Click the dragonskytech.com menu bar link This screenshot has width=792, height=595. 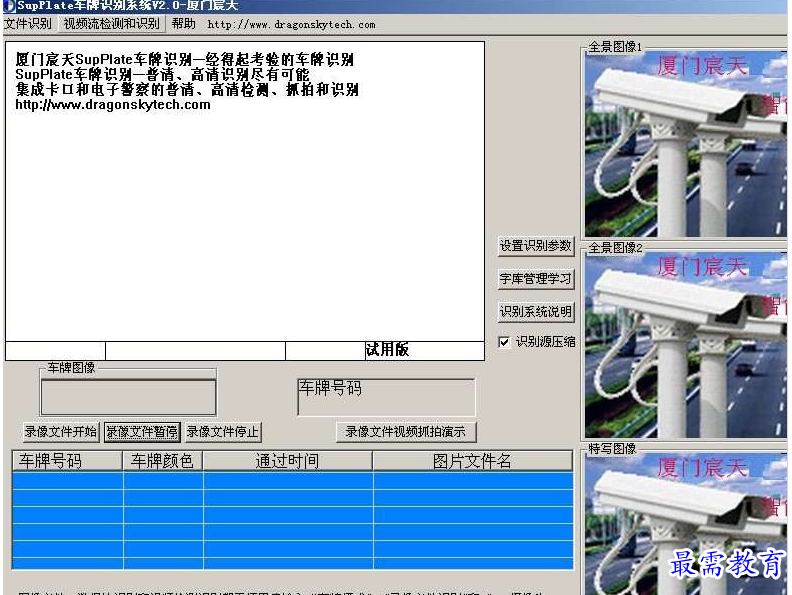[x=291, y=24]
